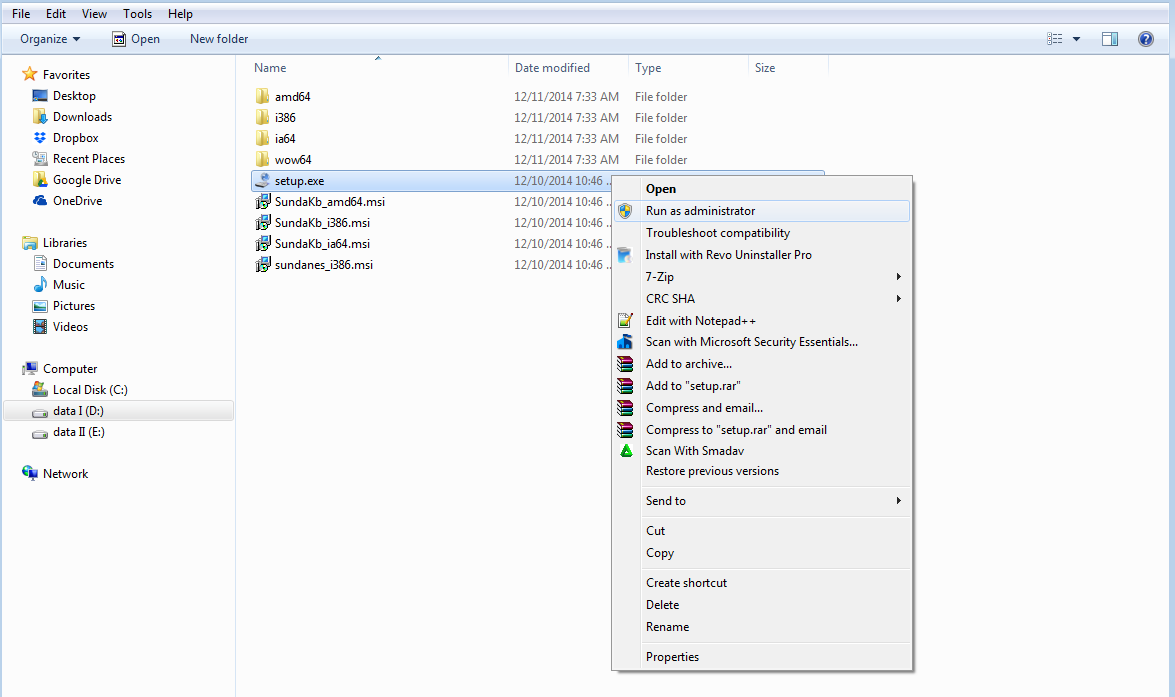Viewport: 1175px width, 697px height.
Task: Click the amd64 folder icon
Action: coord(263,97)
